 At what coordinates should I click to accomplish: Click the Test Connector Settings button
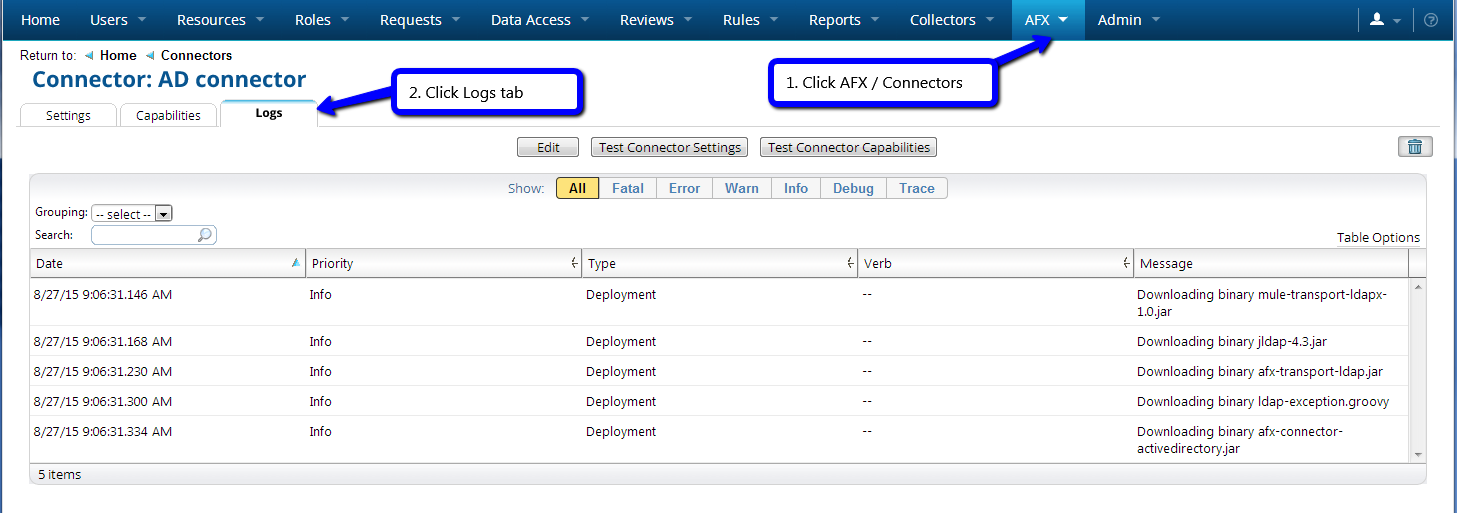pyautogui.click(x=669, y=147)
